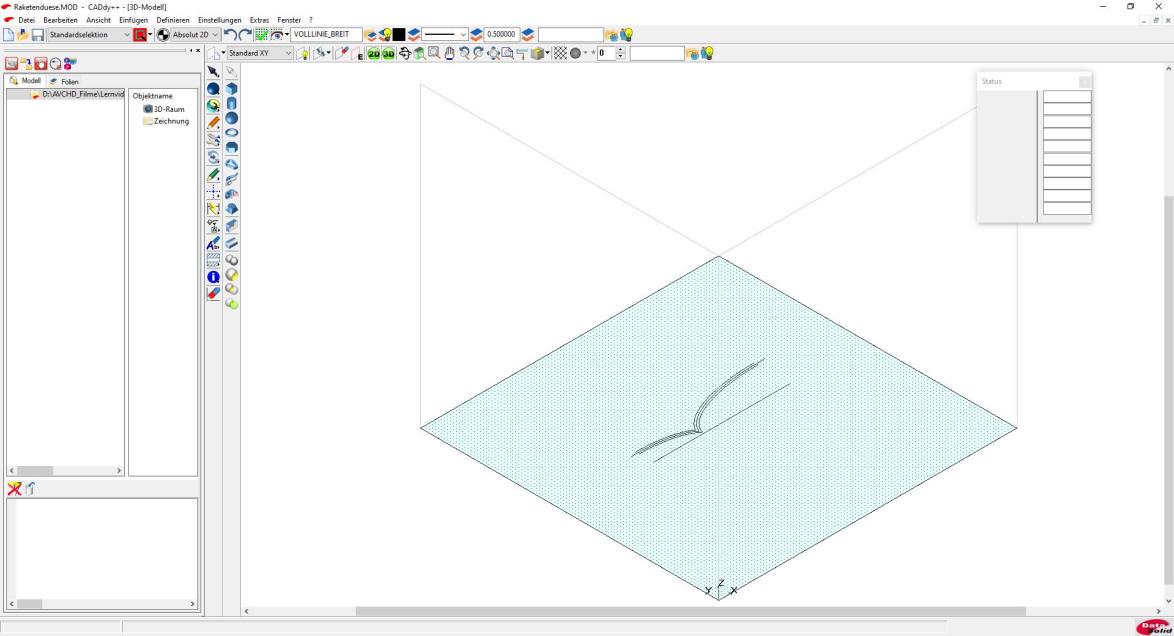Toggle the green 3D view button
This screenshot has height=636, width=1174.
[388, 53]
